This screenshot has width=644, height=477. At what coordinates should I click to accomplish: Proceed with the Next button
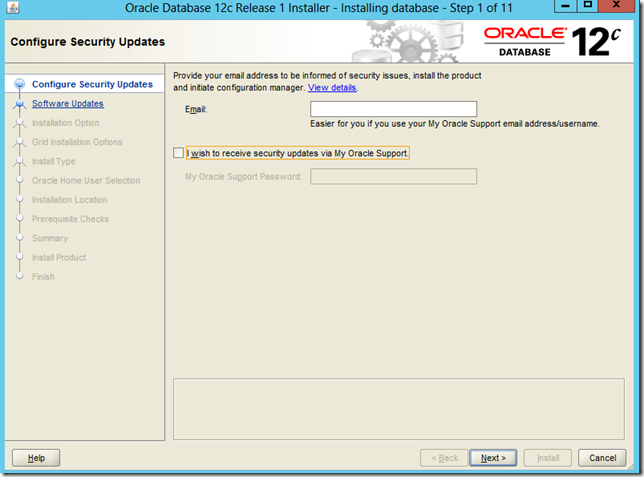[x=493, y=458]
